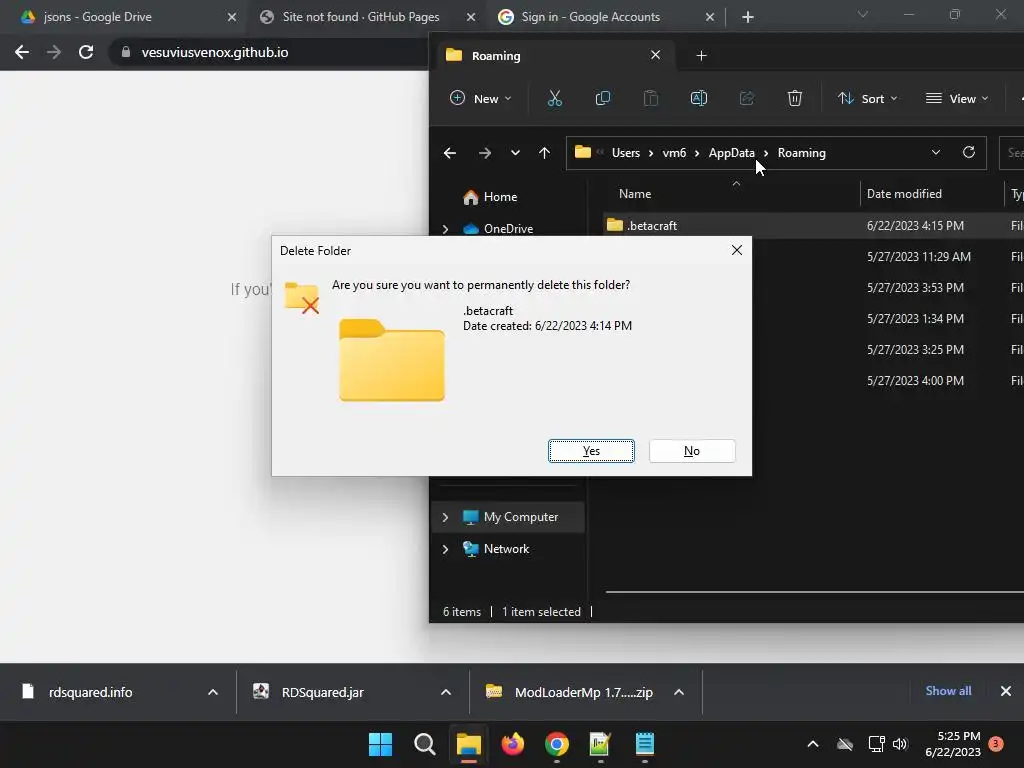Click Show all downloads link
Image resolution: width=1024 pixels, height=768 pixels.
(x=948, y=691)
